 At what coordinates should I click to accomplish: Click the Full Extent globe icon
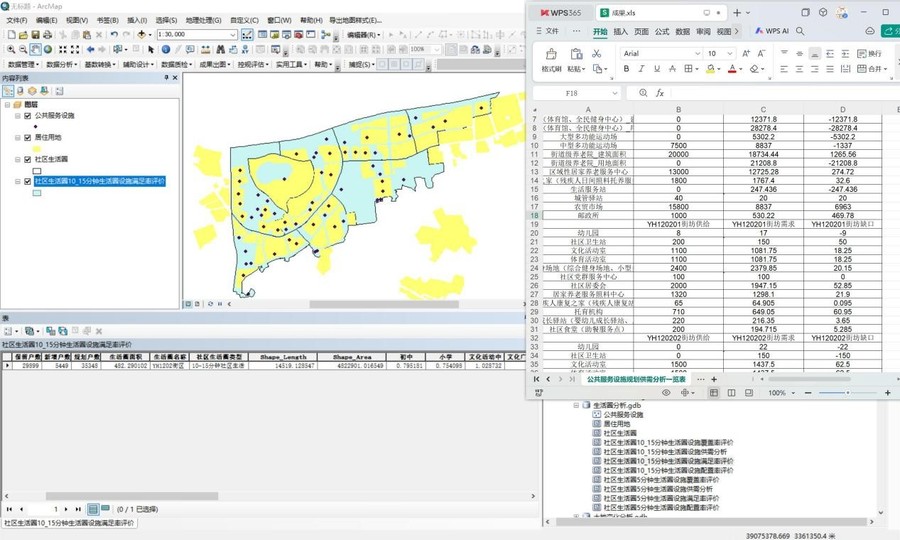[x=48, y=50]
